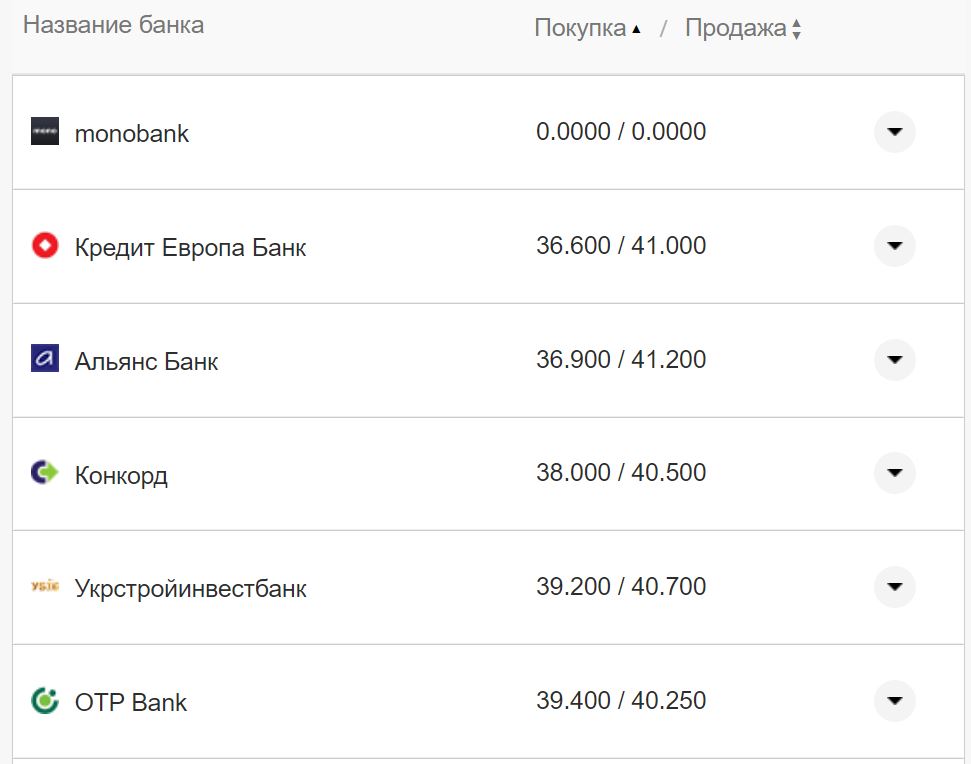Toggle open the monobank row details

tap(894, 132)
